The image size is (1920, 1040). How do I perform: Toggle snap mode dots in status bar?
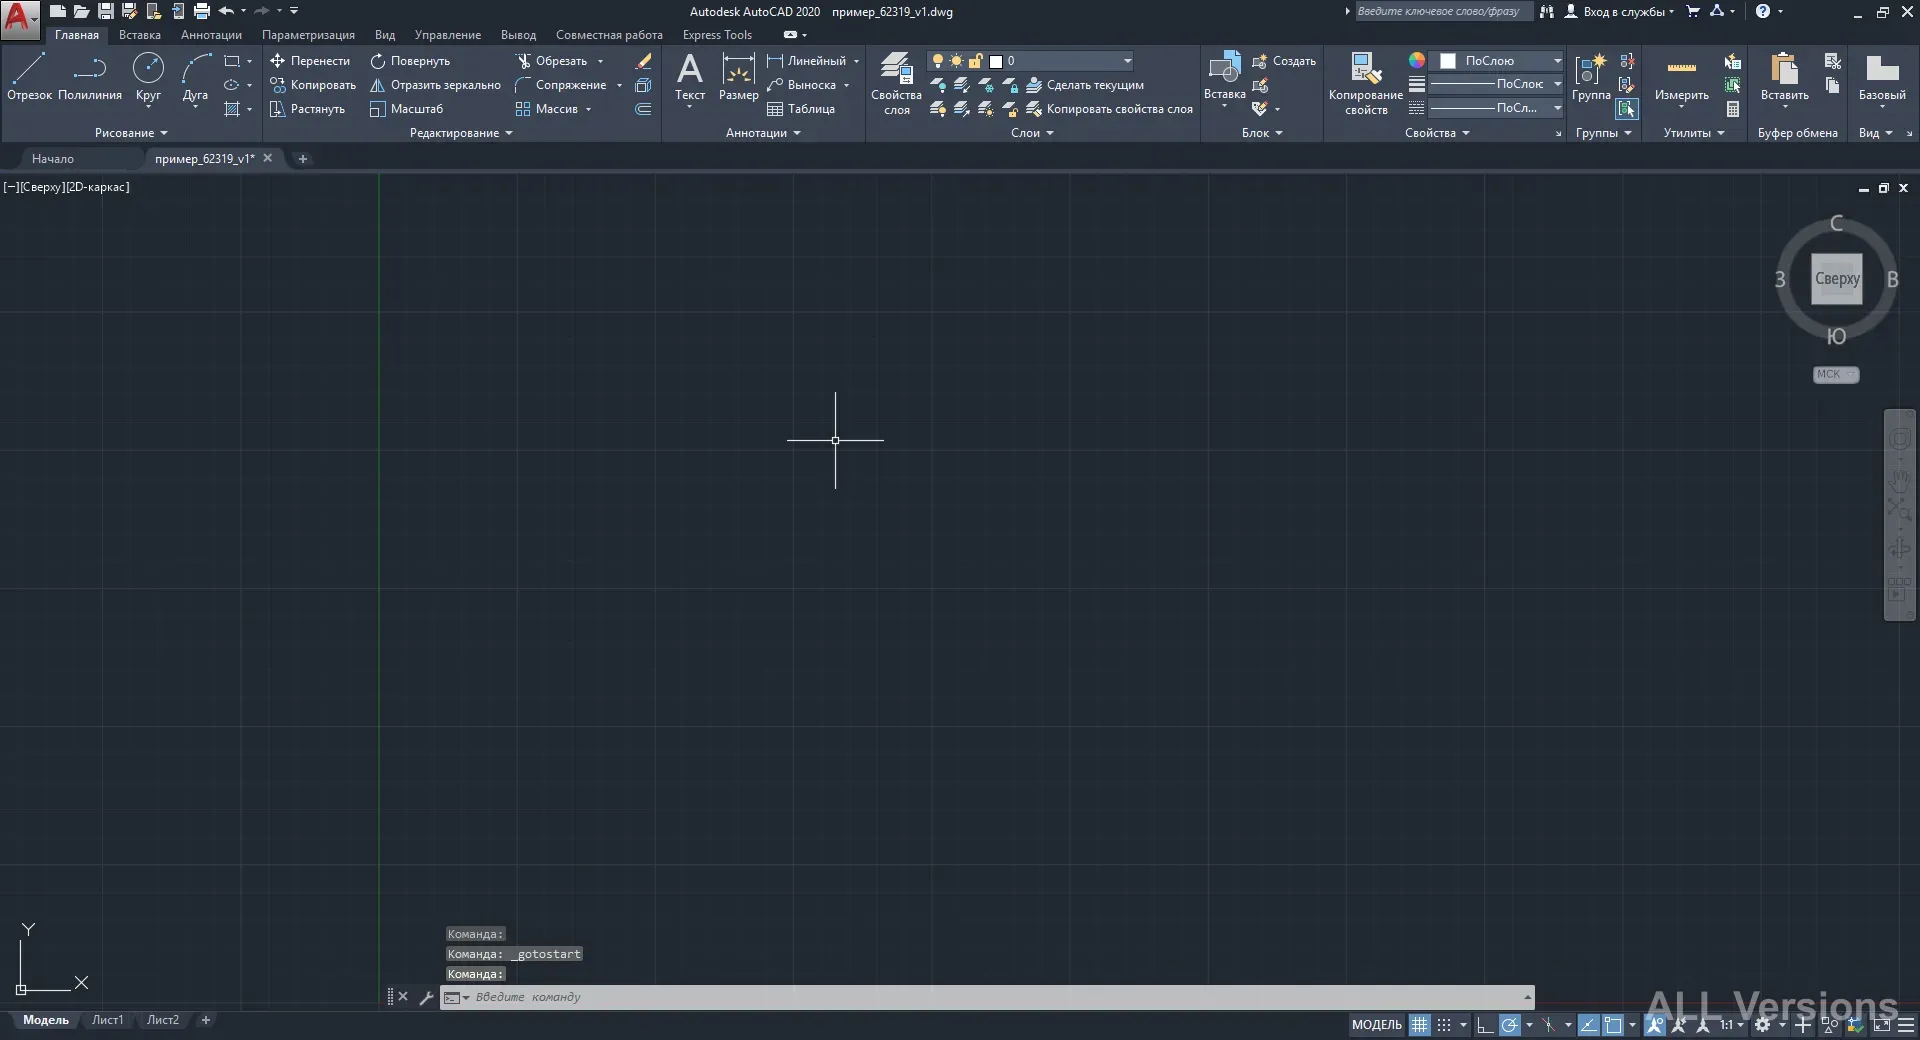(1444, 1025)
